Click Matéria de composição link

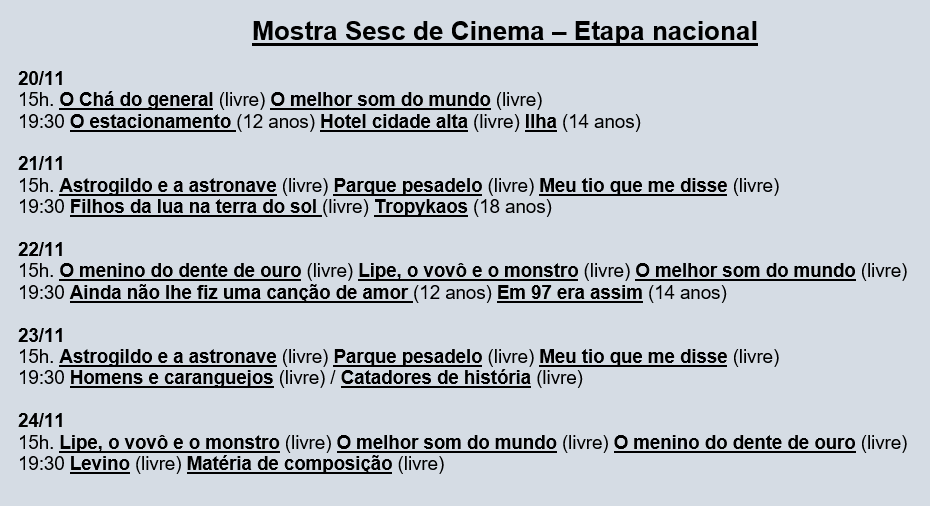pyautogui.click(x=289, y=463)
